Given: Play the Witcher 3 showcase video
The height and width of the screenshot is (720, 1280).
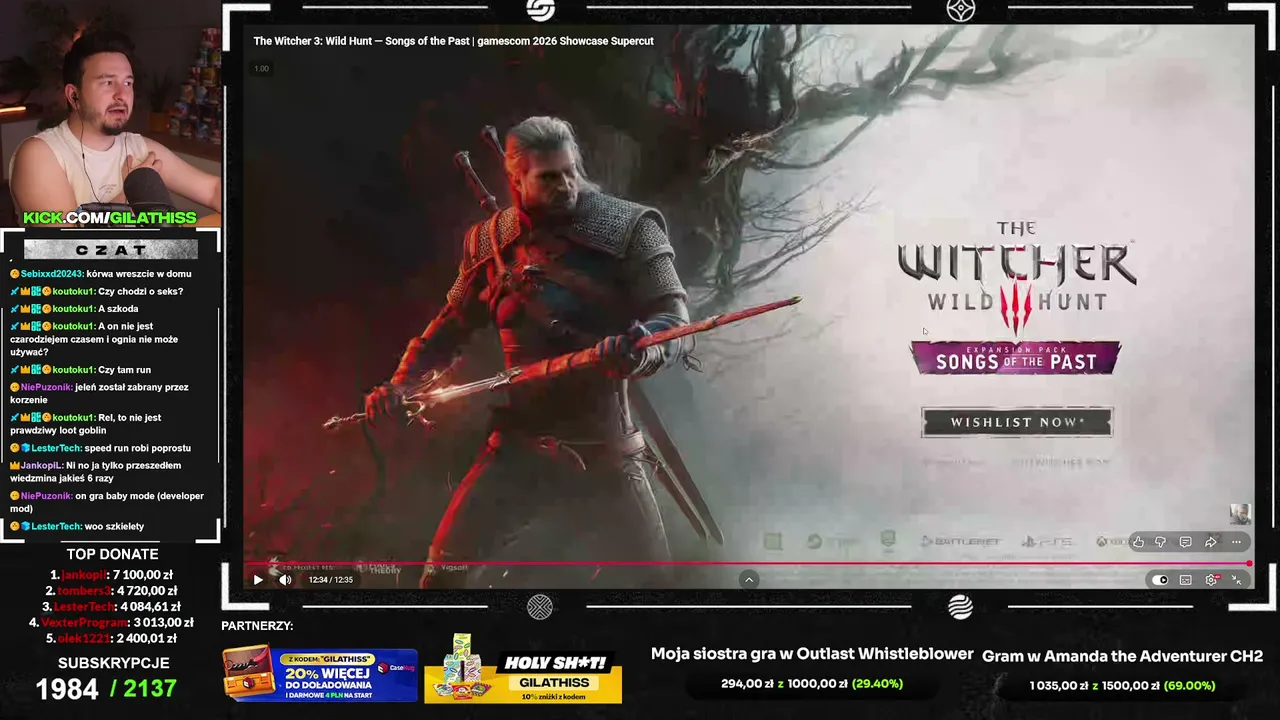Looking at the screenshot, I should pyautogui.click(x=258, y=580).
